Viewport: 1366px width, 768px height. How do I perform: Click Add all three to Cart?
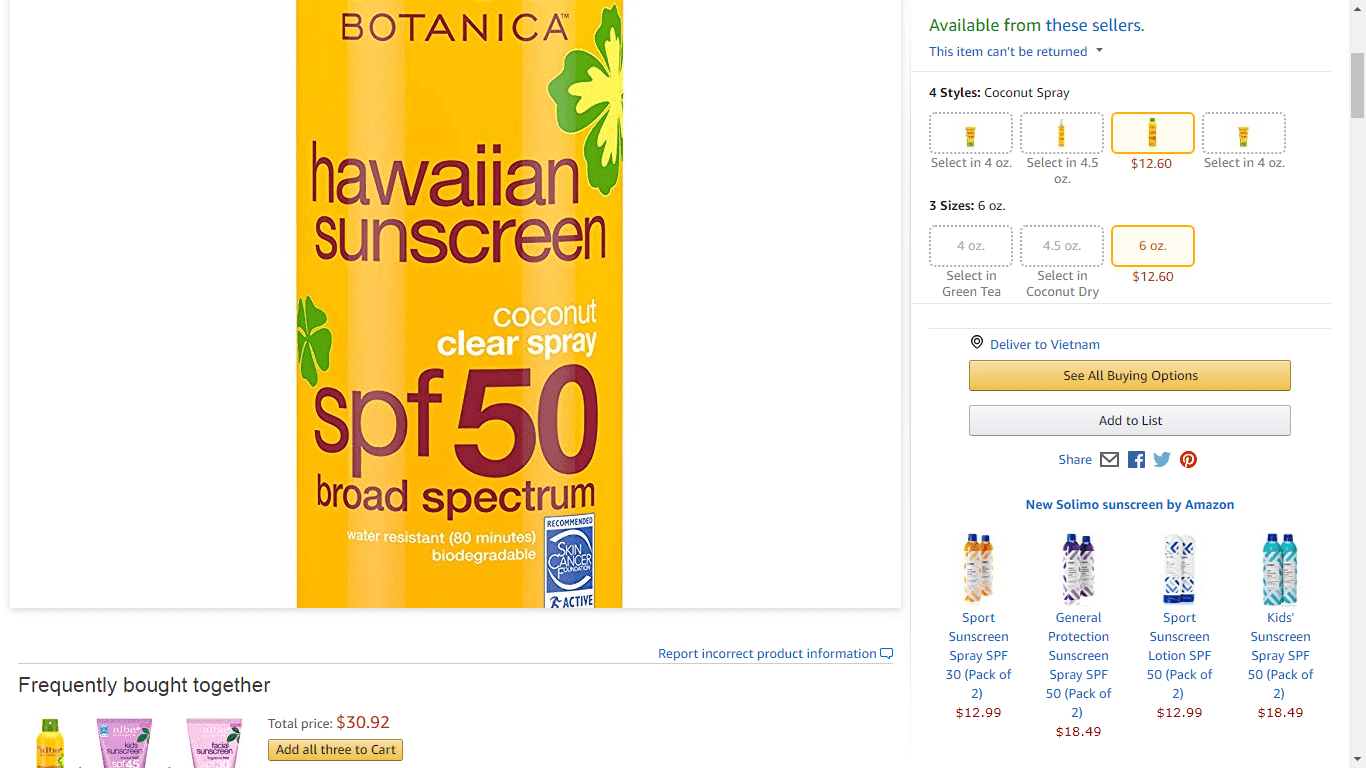[335, 749]
